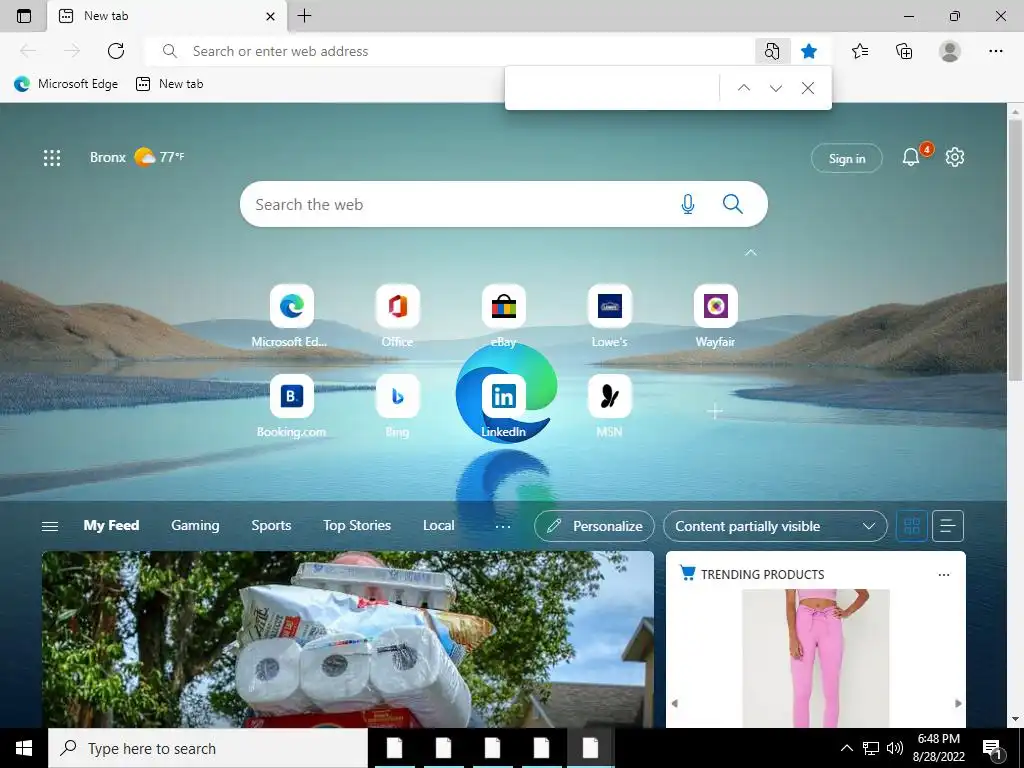Click the Sign in button
This screenshot has width=1024, height=768.
(x=846, y=158)
